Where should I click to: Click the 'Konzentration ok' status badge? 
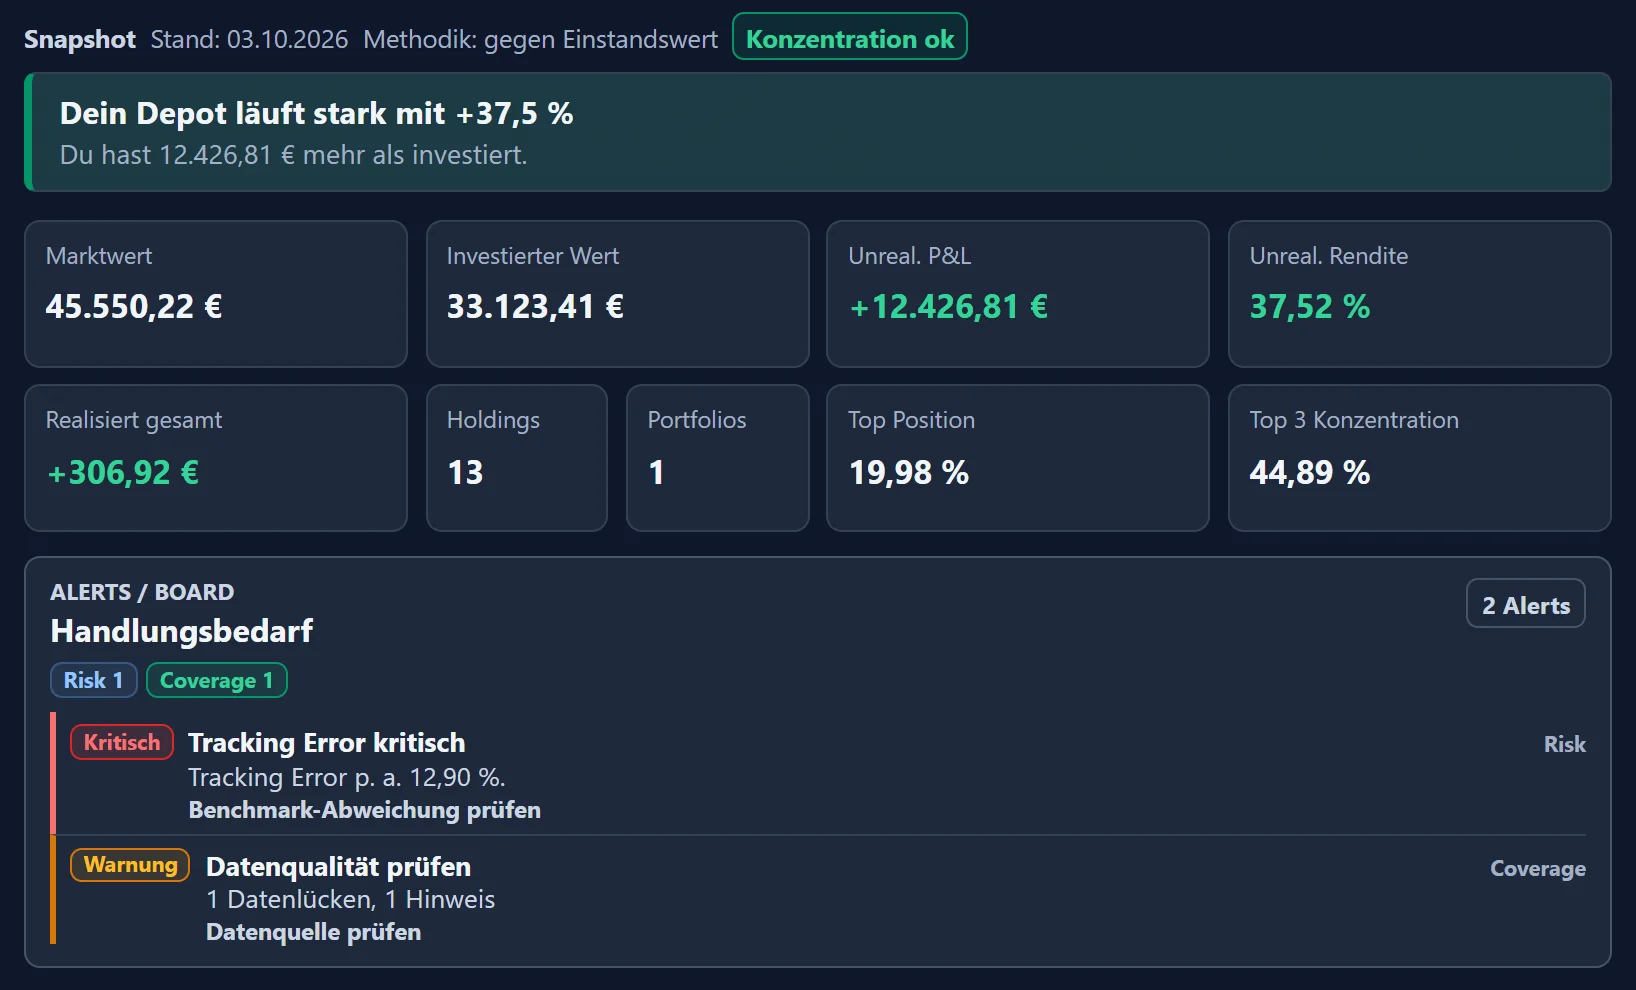tap(850, 37)
